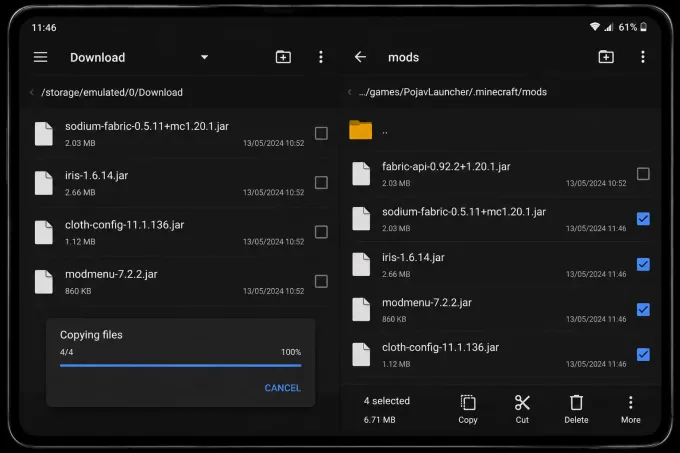Open overflow menu in Download pane
This screenshot has width=680, height=453.
[320, 57]
